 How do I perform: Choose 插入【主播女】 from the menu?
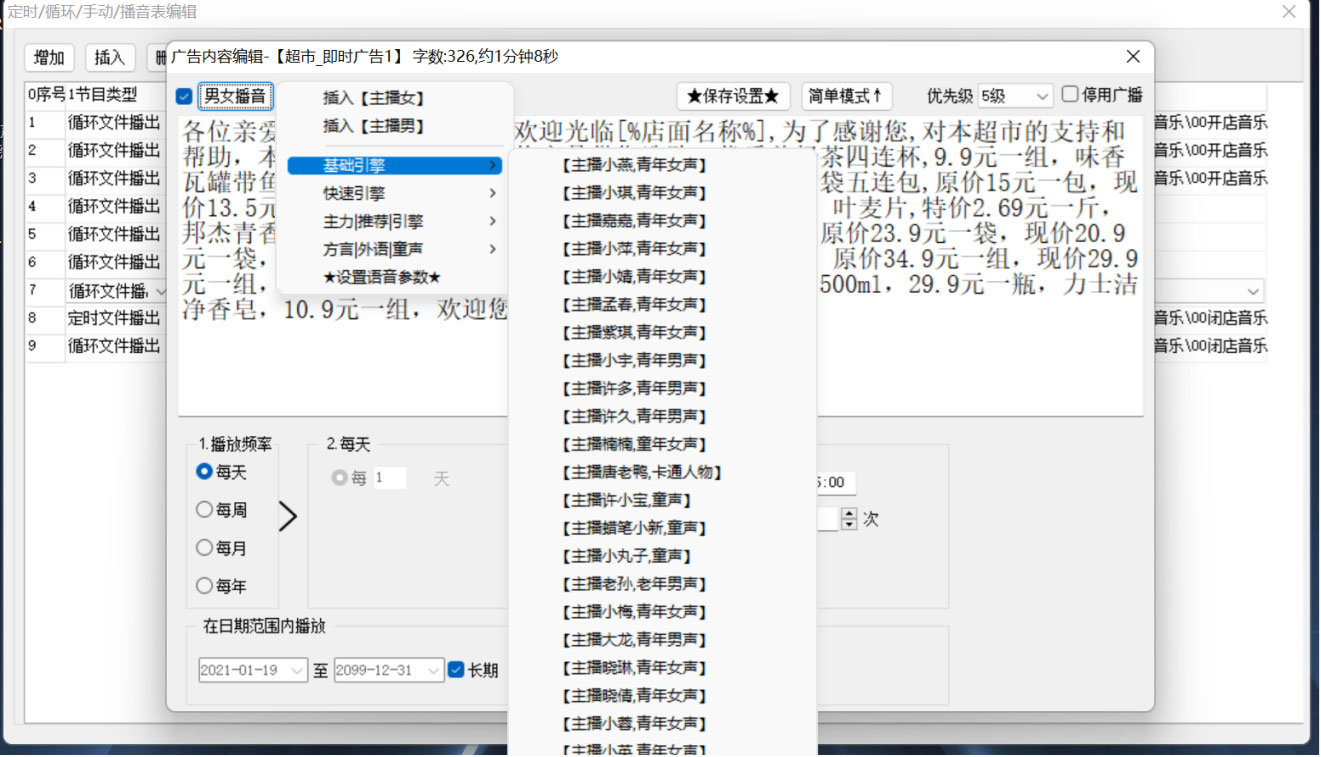pos(375,98)
